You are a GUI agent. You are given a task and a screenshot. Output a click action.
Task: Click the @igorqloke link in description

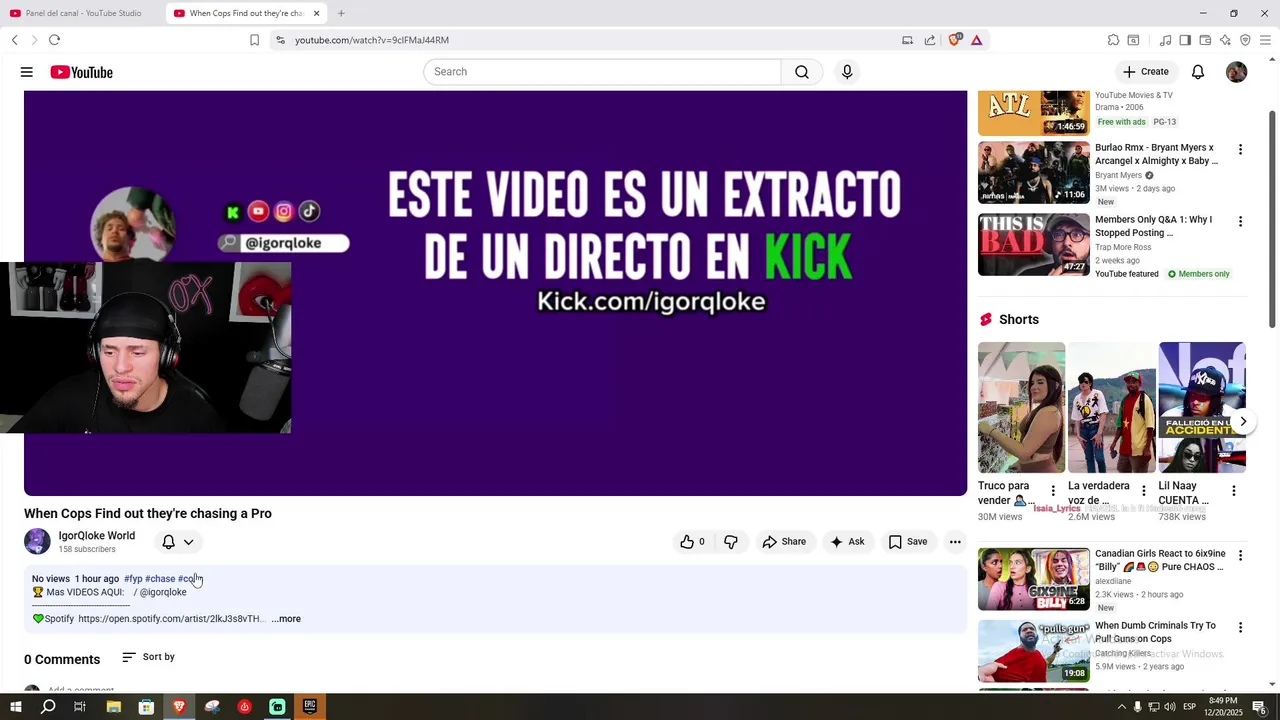163,592
